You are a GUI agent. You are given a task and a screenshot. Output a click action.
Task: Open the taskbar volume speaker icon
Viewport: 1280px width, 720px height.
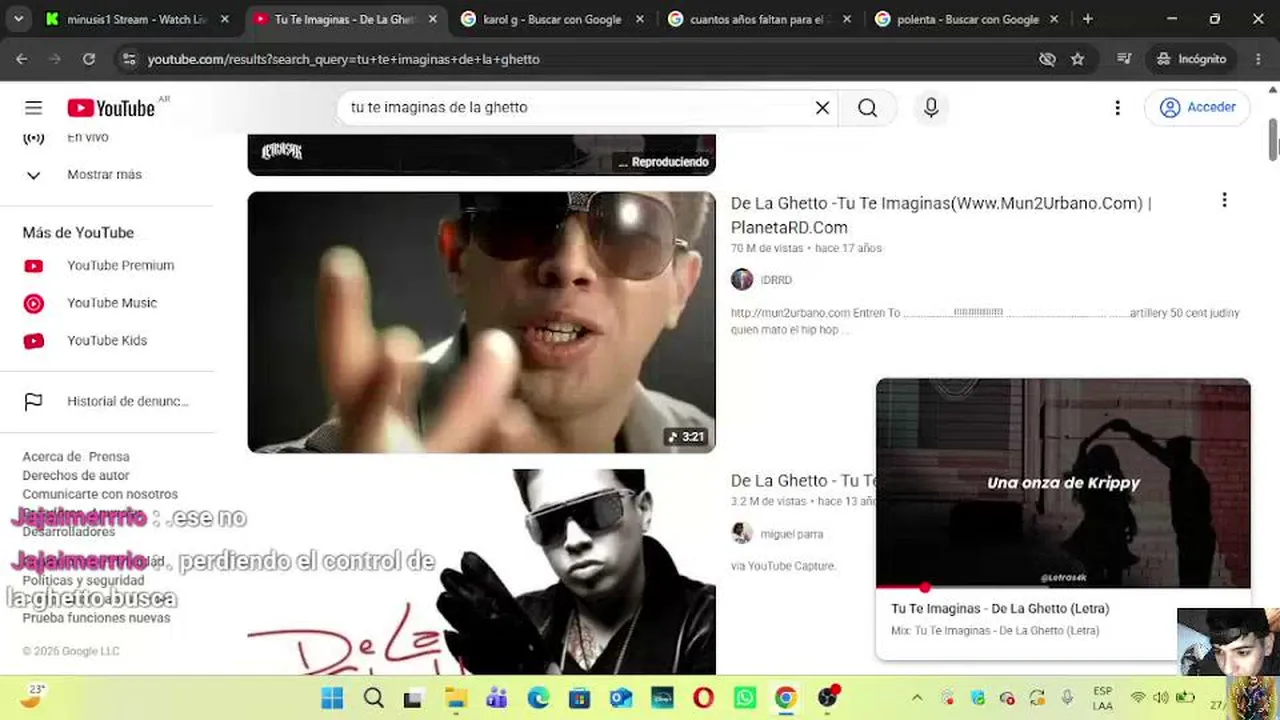[1160, 698]
